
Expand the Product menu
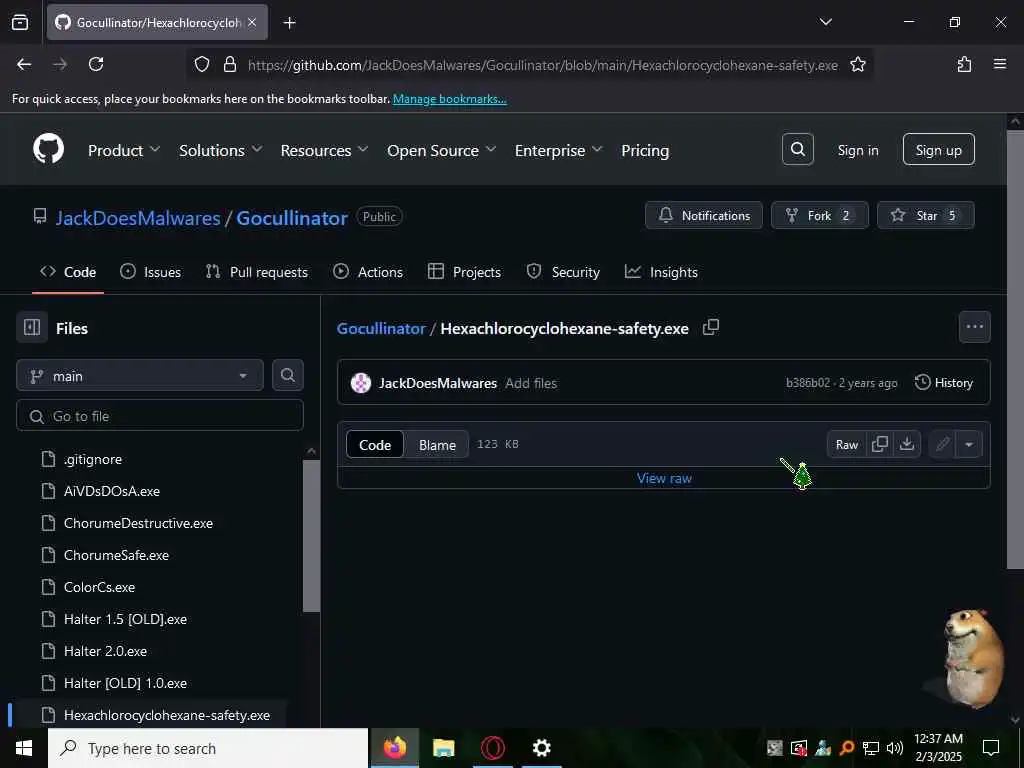pos(124,150)
